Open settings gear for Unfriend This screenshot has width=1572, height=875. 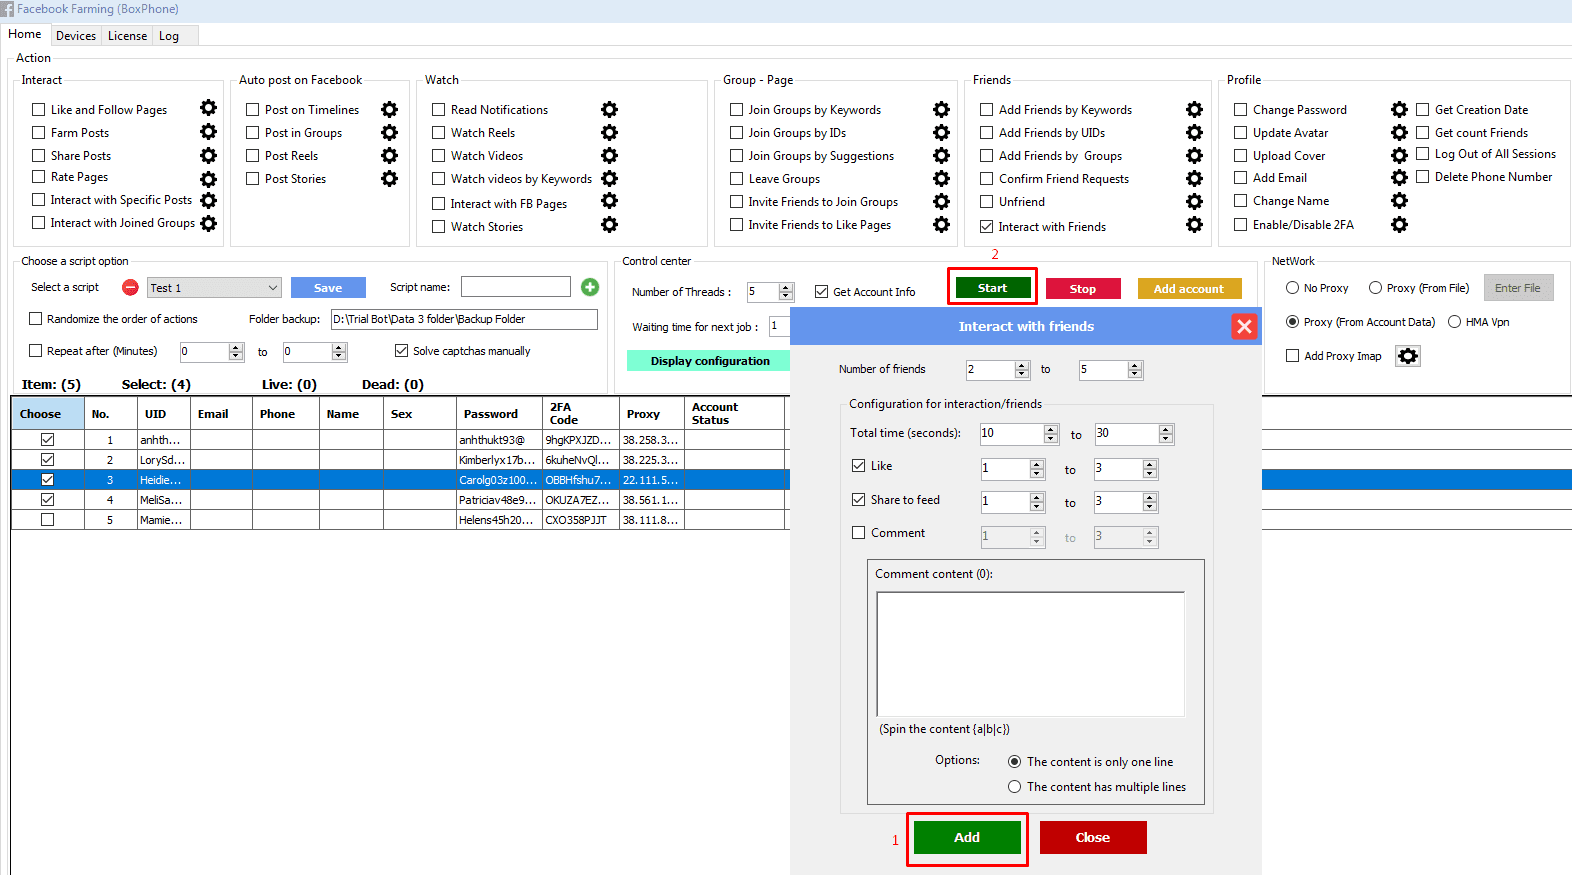[1194, 201]
